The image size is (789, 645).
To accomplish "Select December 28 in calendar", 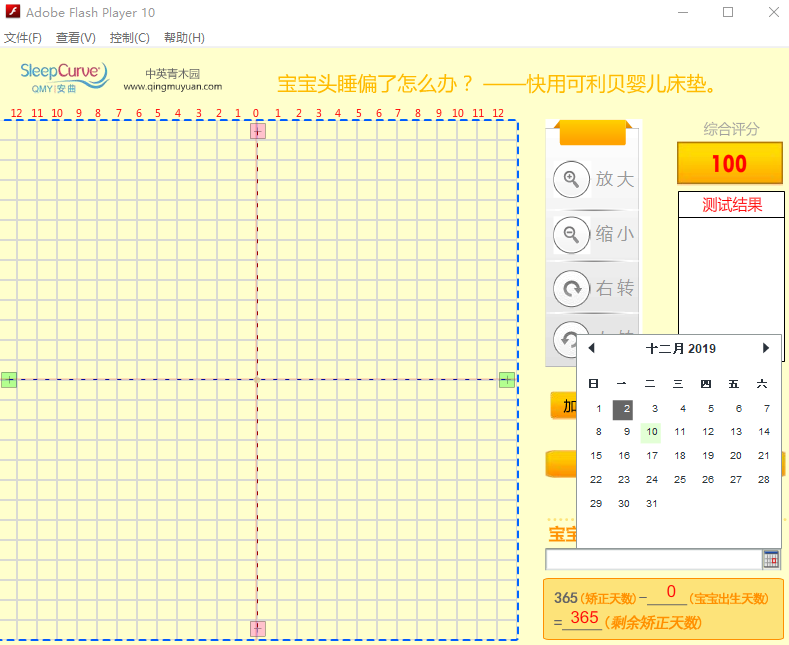I will [763, 479].
